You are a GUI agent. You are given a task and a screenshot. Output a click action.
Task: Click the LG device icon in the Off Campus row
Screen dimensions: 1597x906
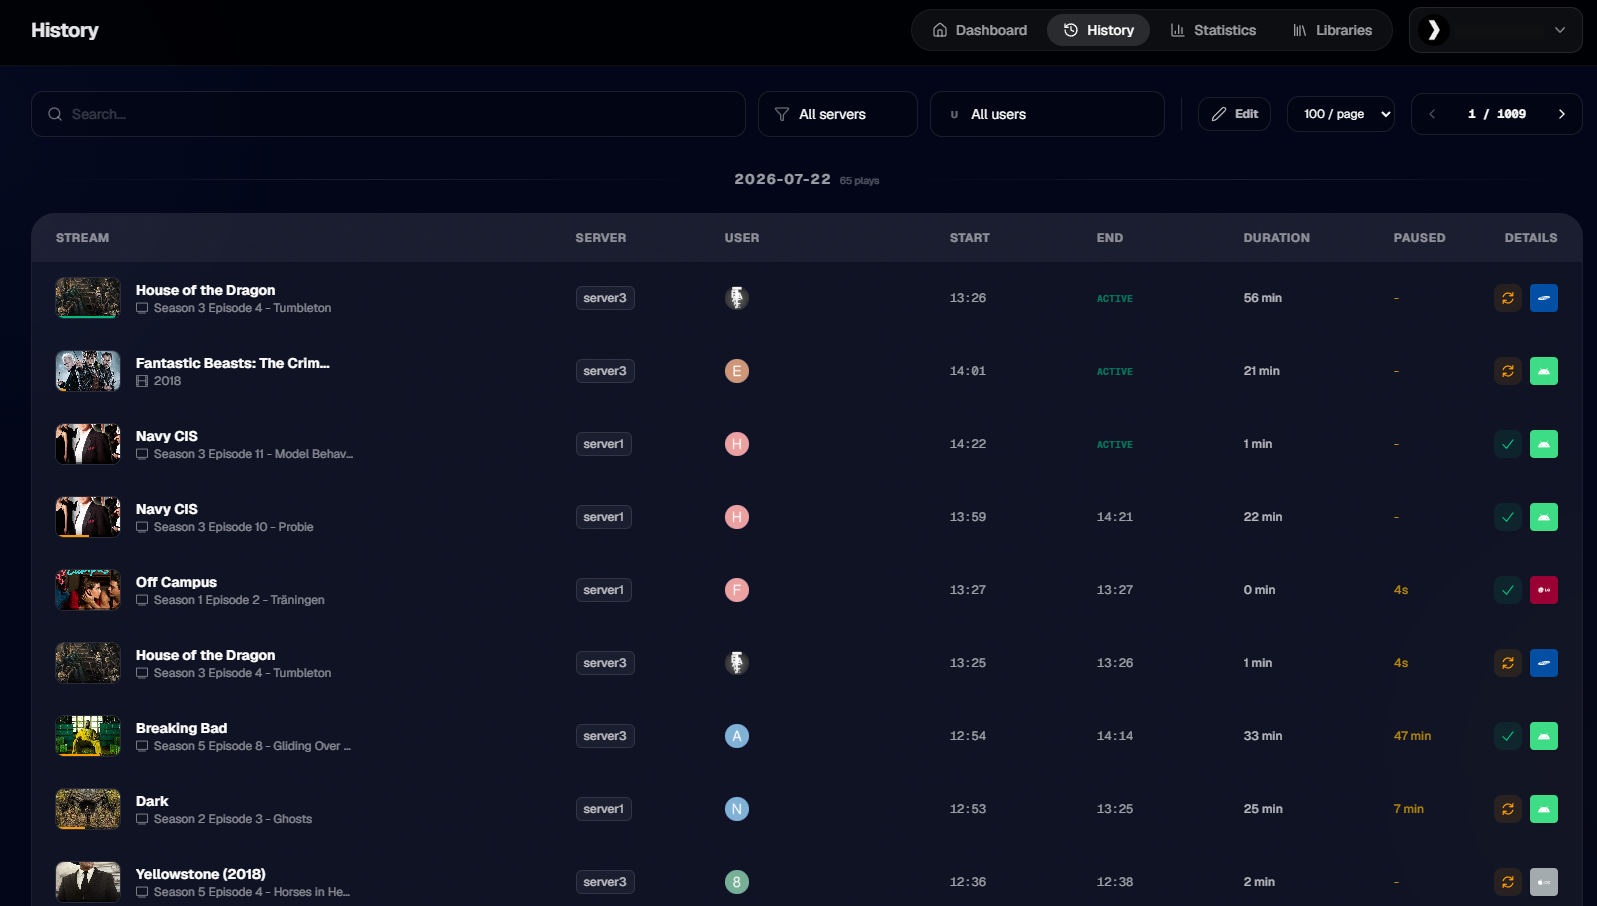1544,590
